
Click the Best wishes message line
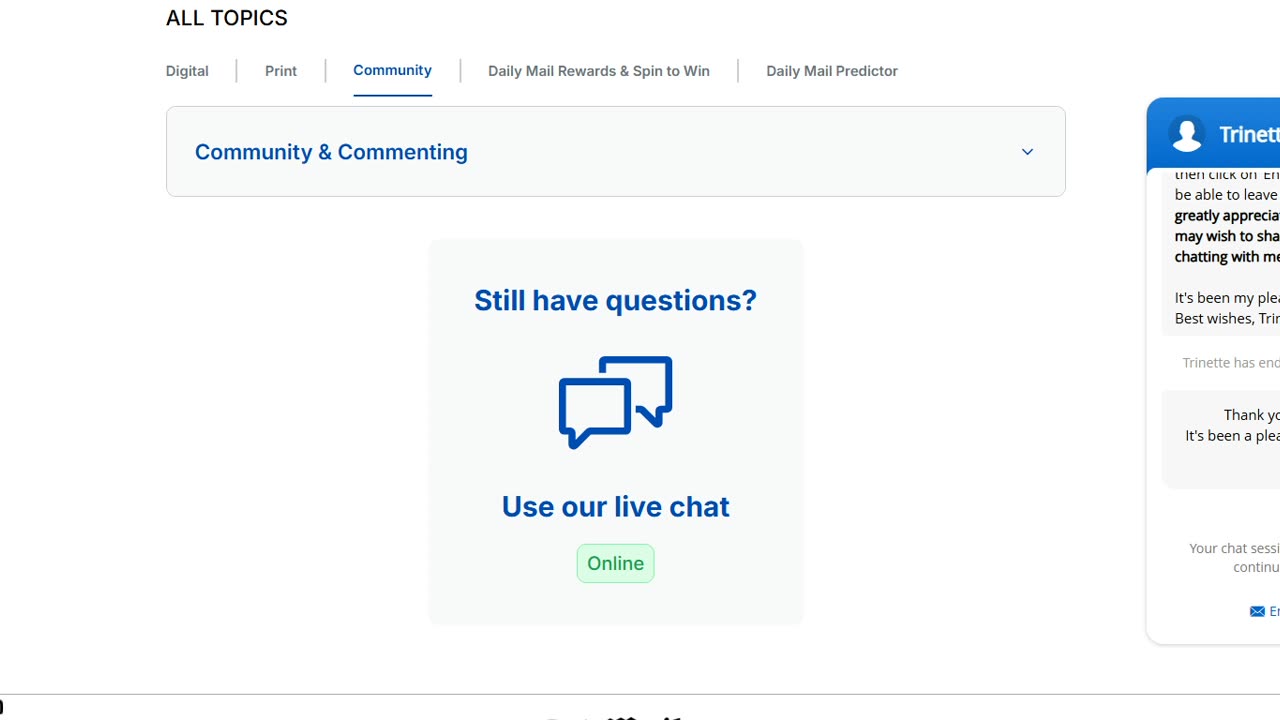pyautogui.click(x=1227, y=318)
